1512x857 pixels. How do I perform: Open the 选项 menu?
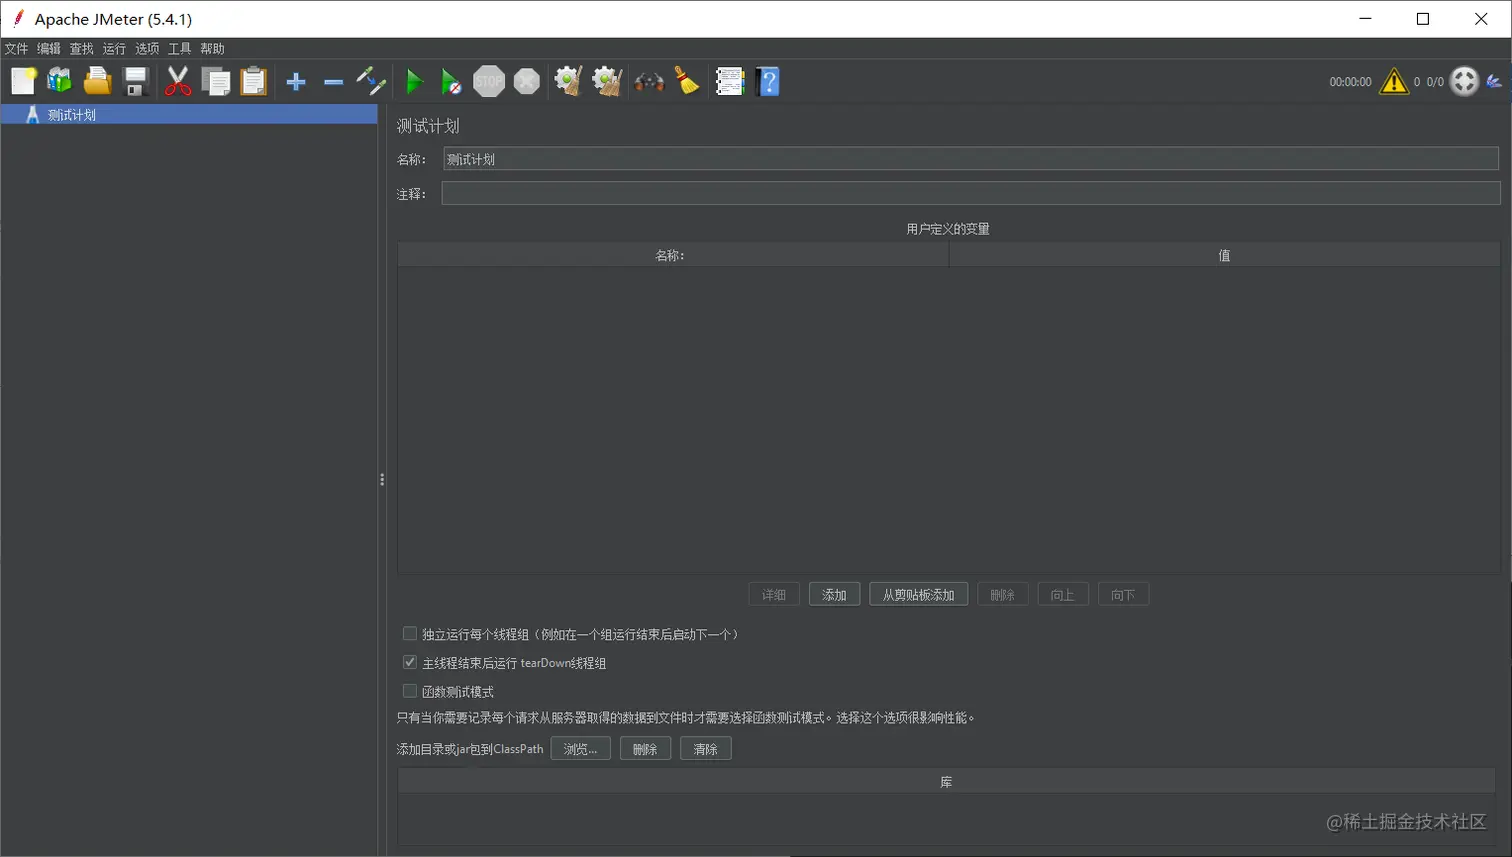147,48
